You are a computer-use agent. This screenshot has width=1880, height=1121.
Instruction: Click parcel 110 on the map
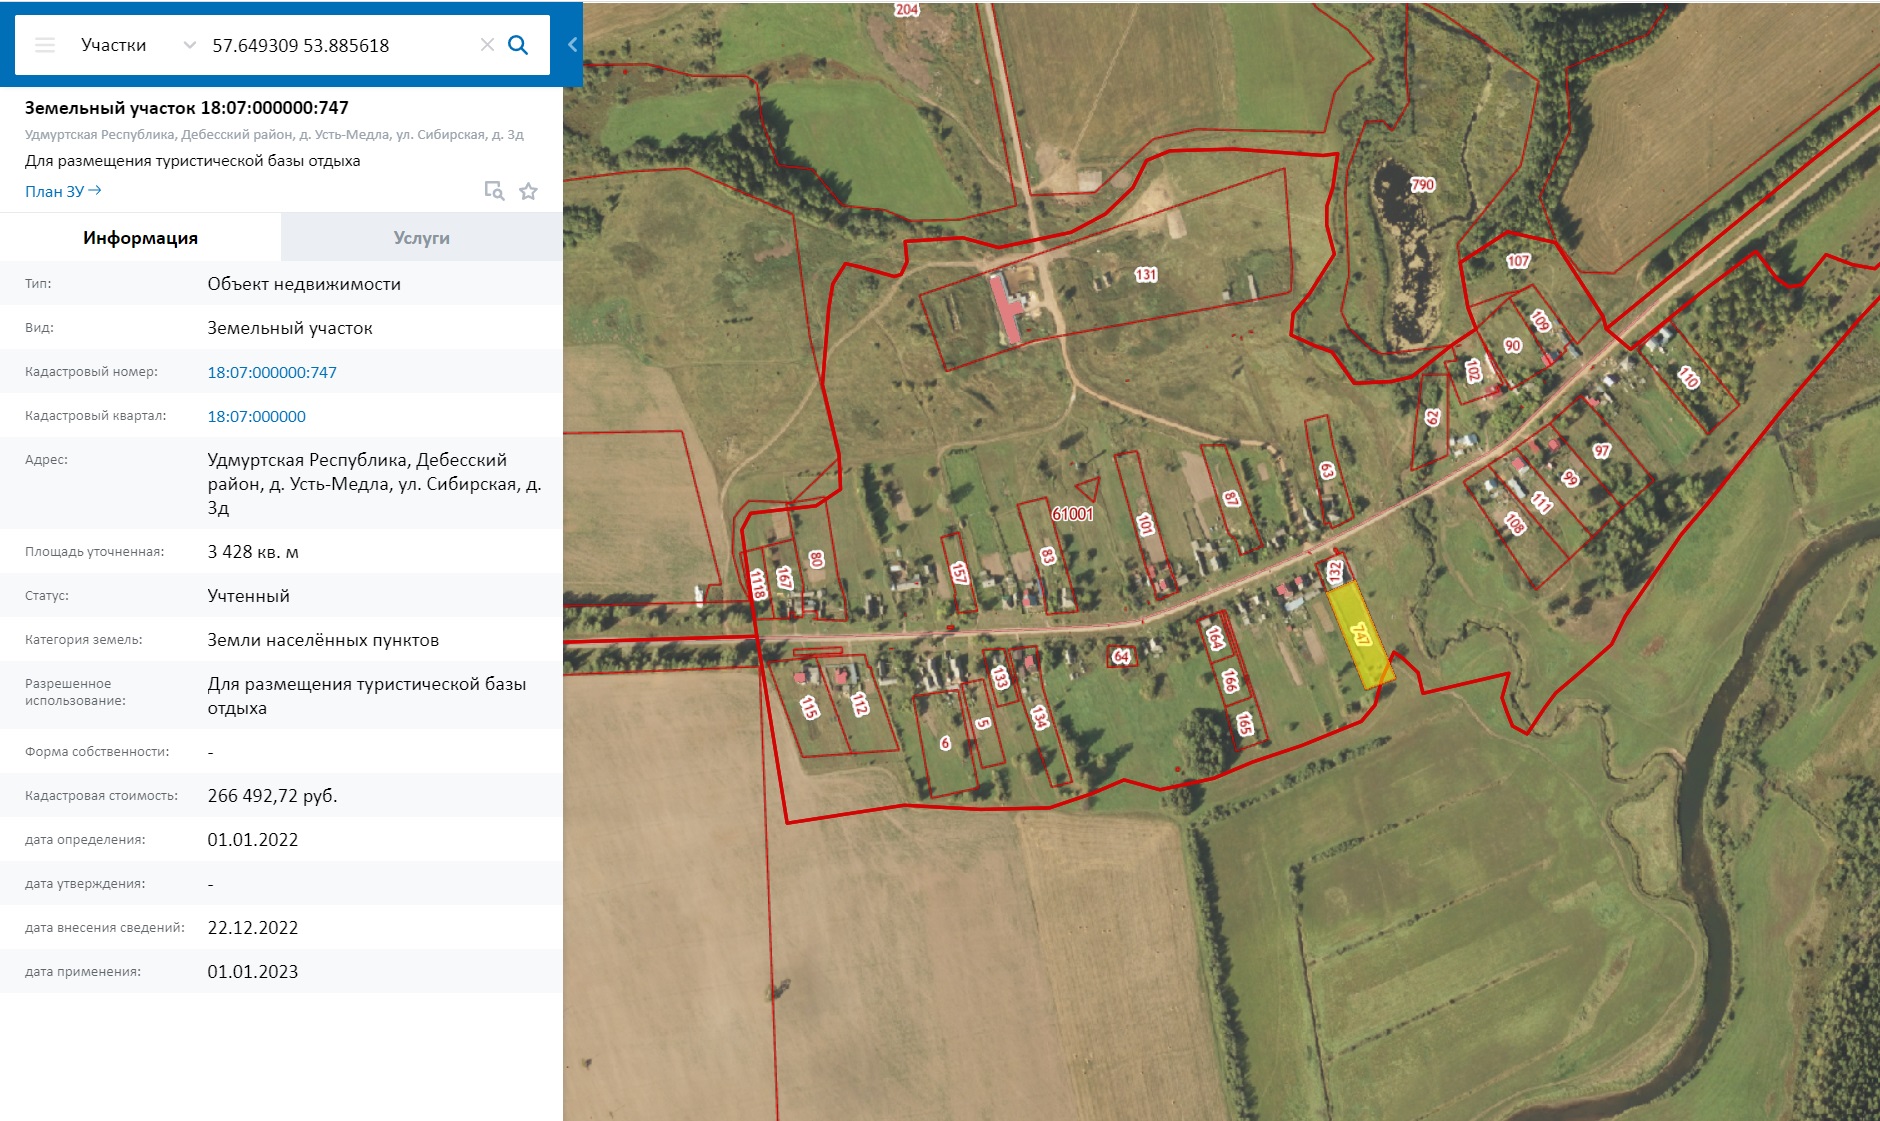[x=1689, y=377]
